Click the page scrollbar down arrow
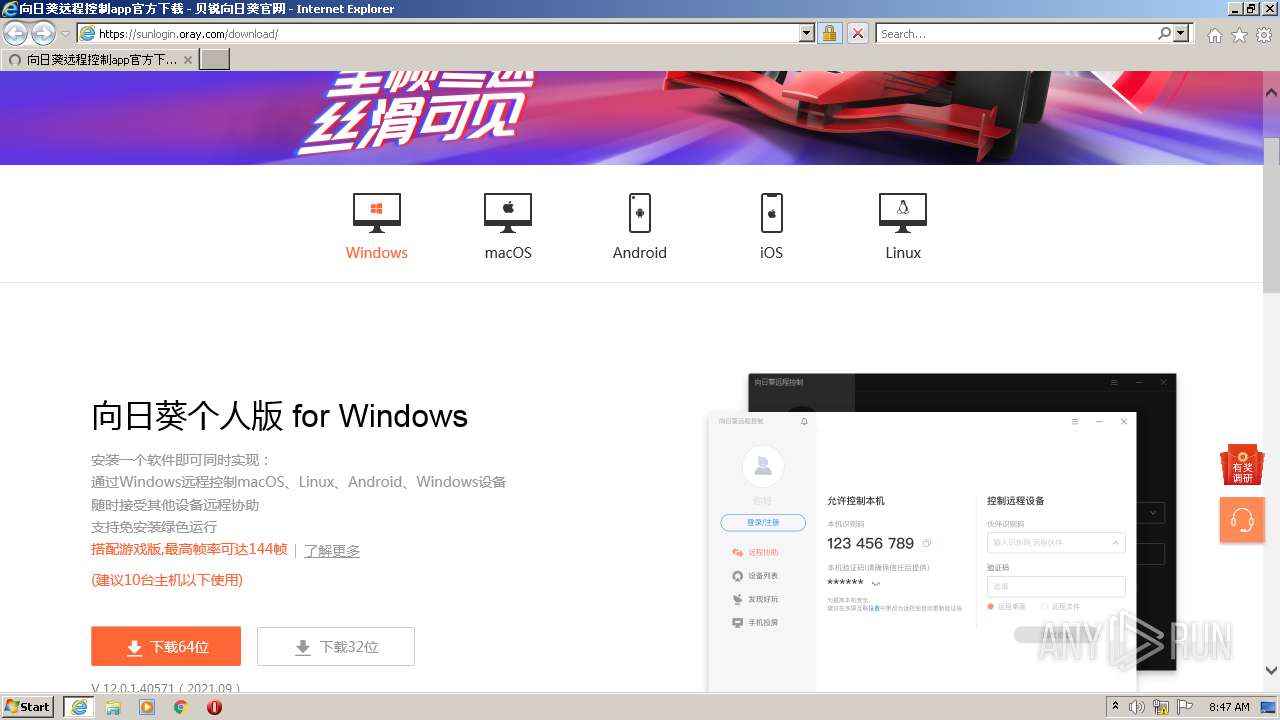Image resolution: width=1280 pixels, height=720 pixels. (1272, 671)
